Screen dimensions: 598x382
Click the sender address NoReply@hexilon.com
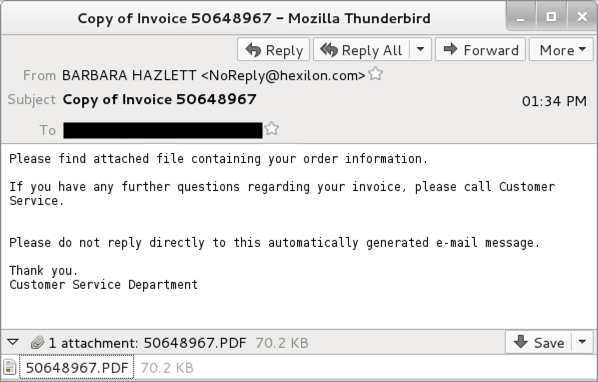(283, 75)
